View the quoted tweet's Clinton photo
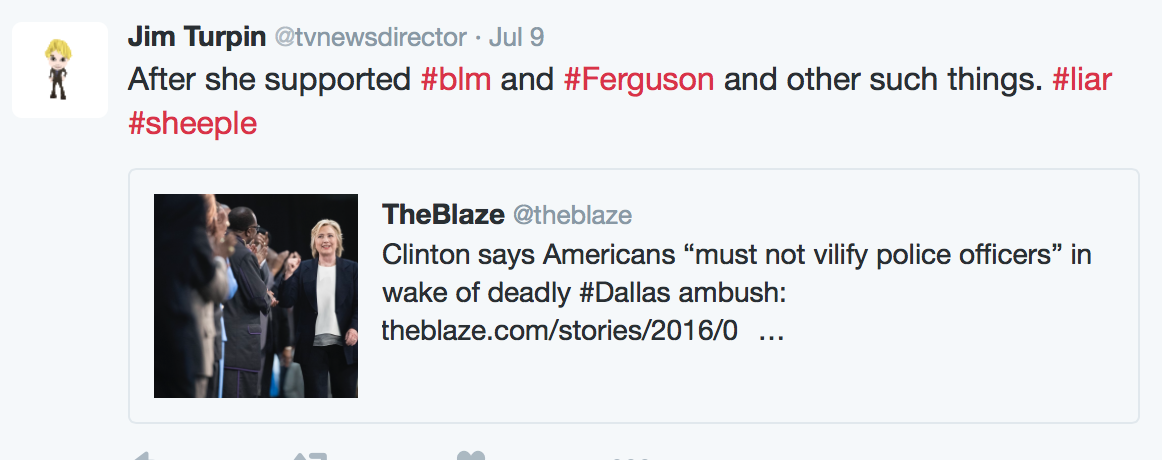The image size is (1162, 460). [256, 296]
